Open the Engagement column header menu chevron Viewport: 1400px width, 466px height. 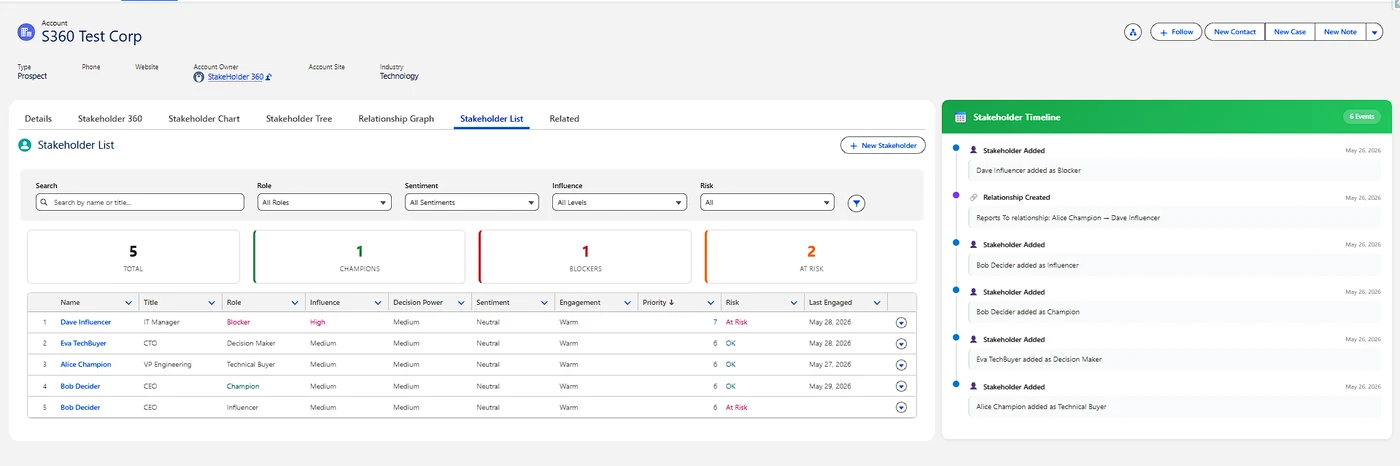(627, 302)
